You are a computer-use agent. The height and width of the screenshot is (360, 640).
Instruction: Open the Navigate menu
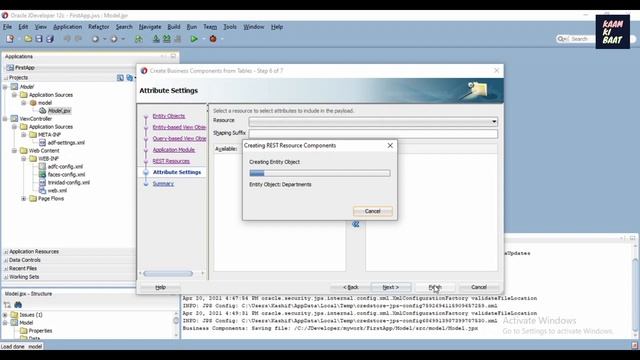150,27
